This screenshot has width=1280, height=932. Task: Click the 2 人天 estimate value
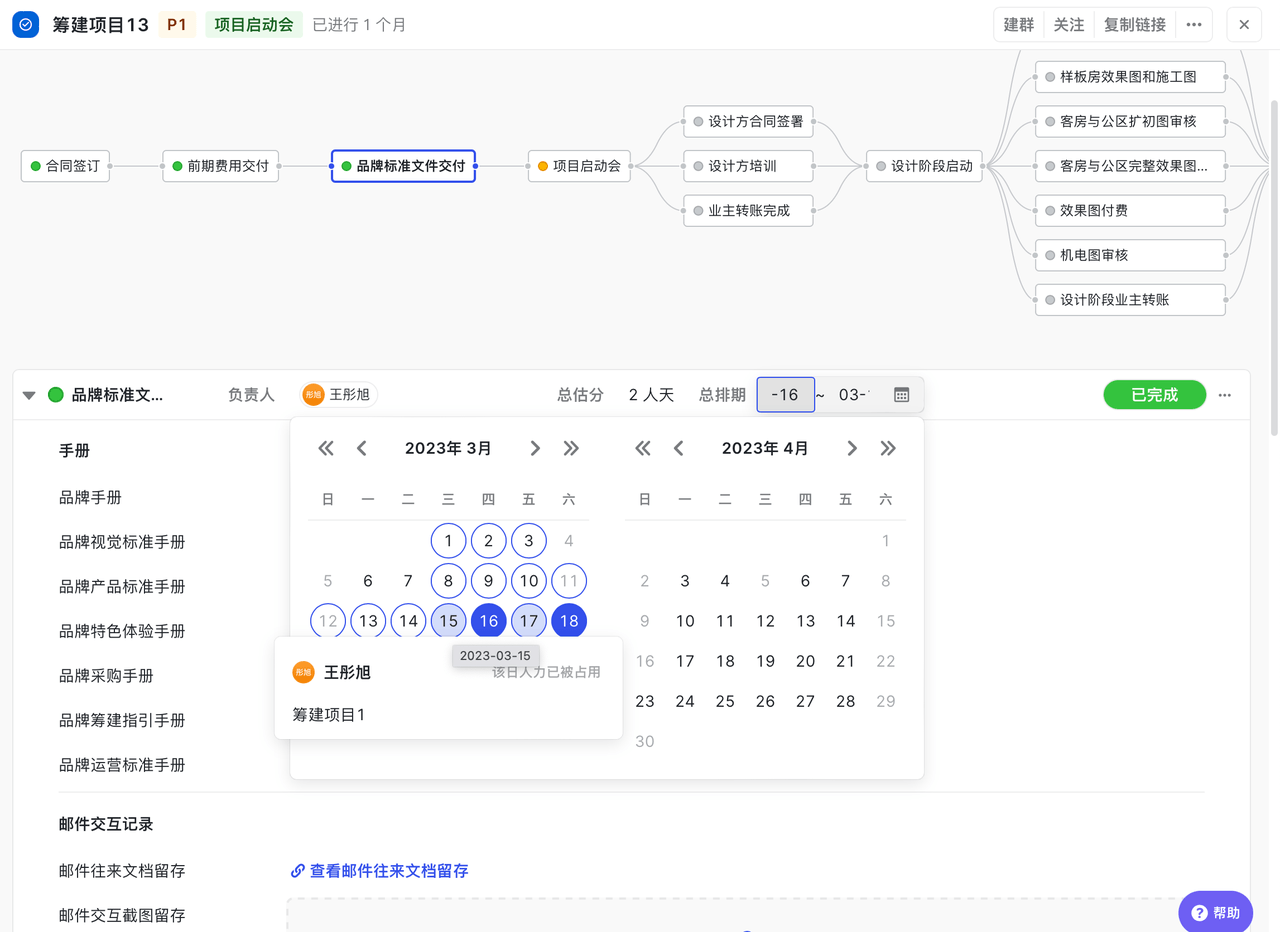pyautogui.click(x=652, y=395)
